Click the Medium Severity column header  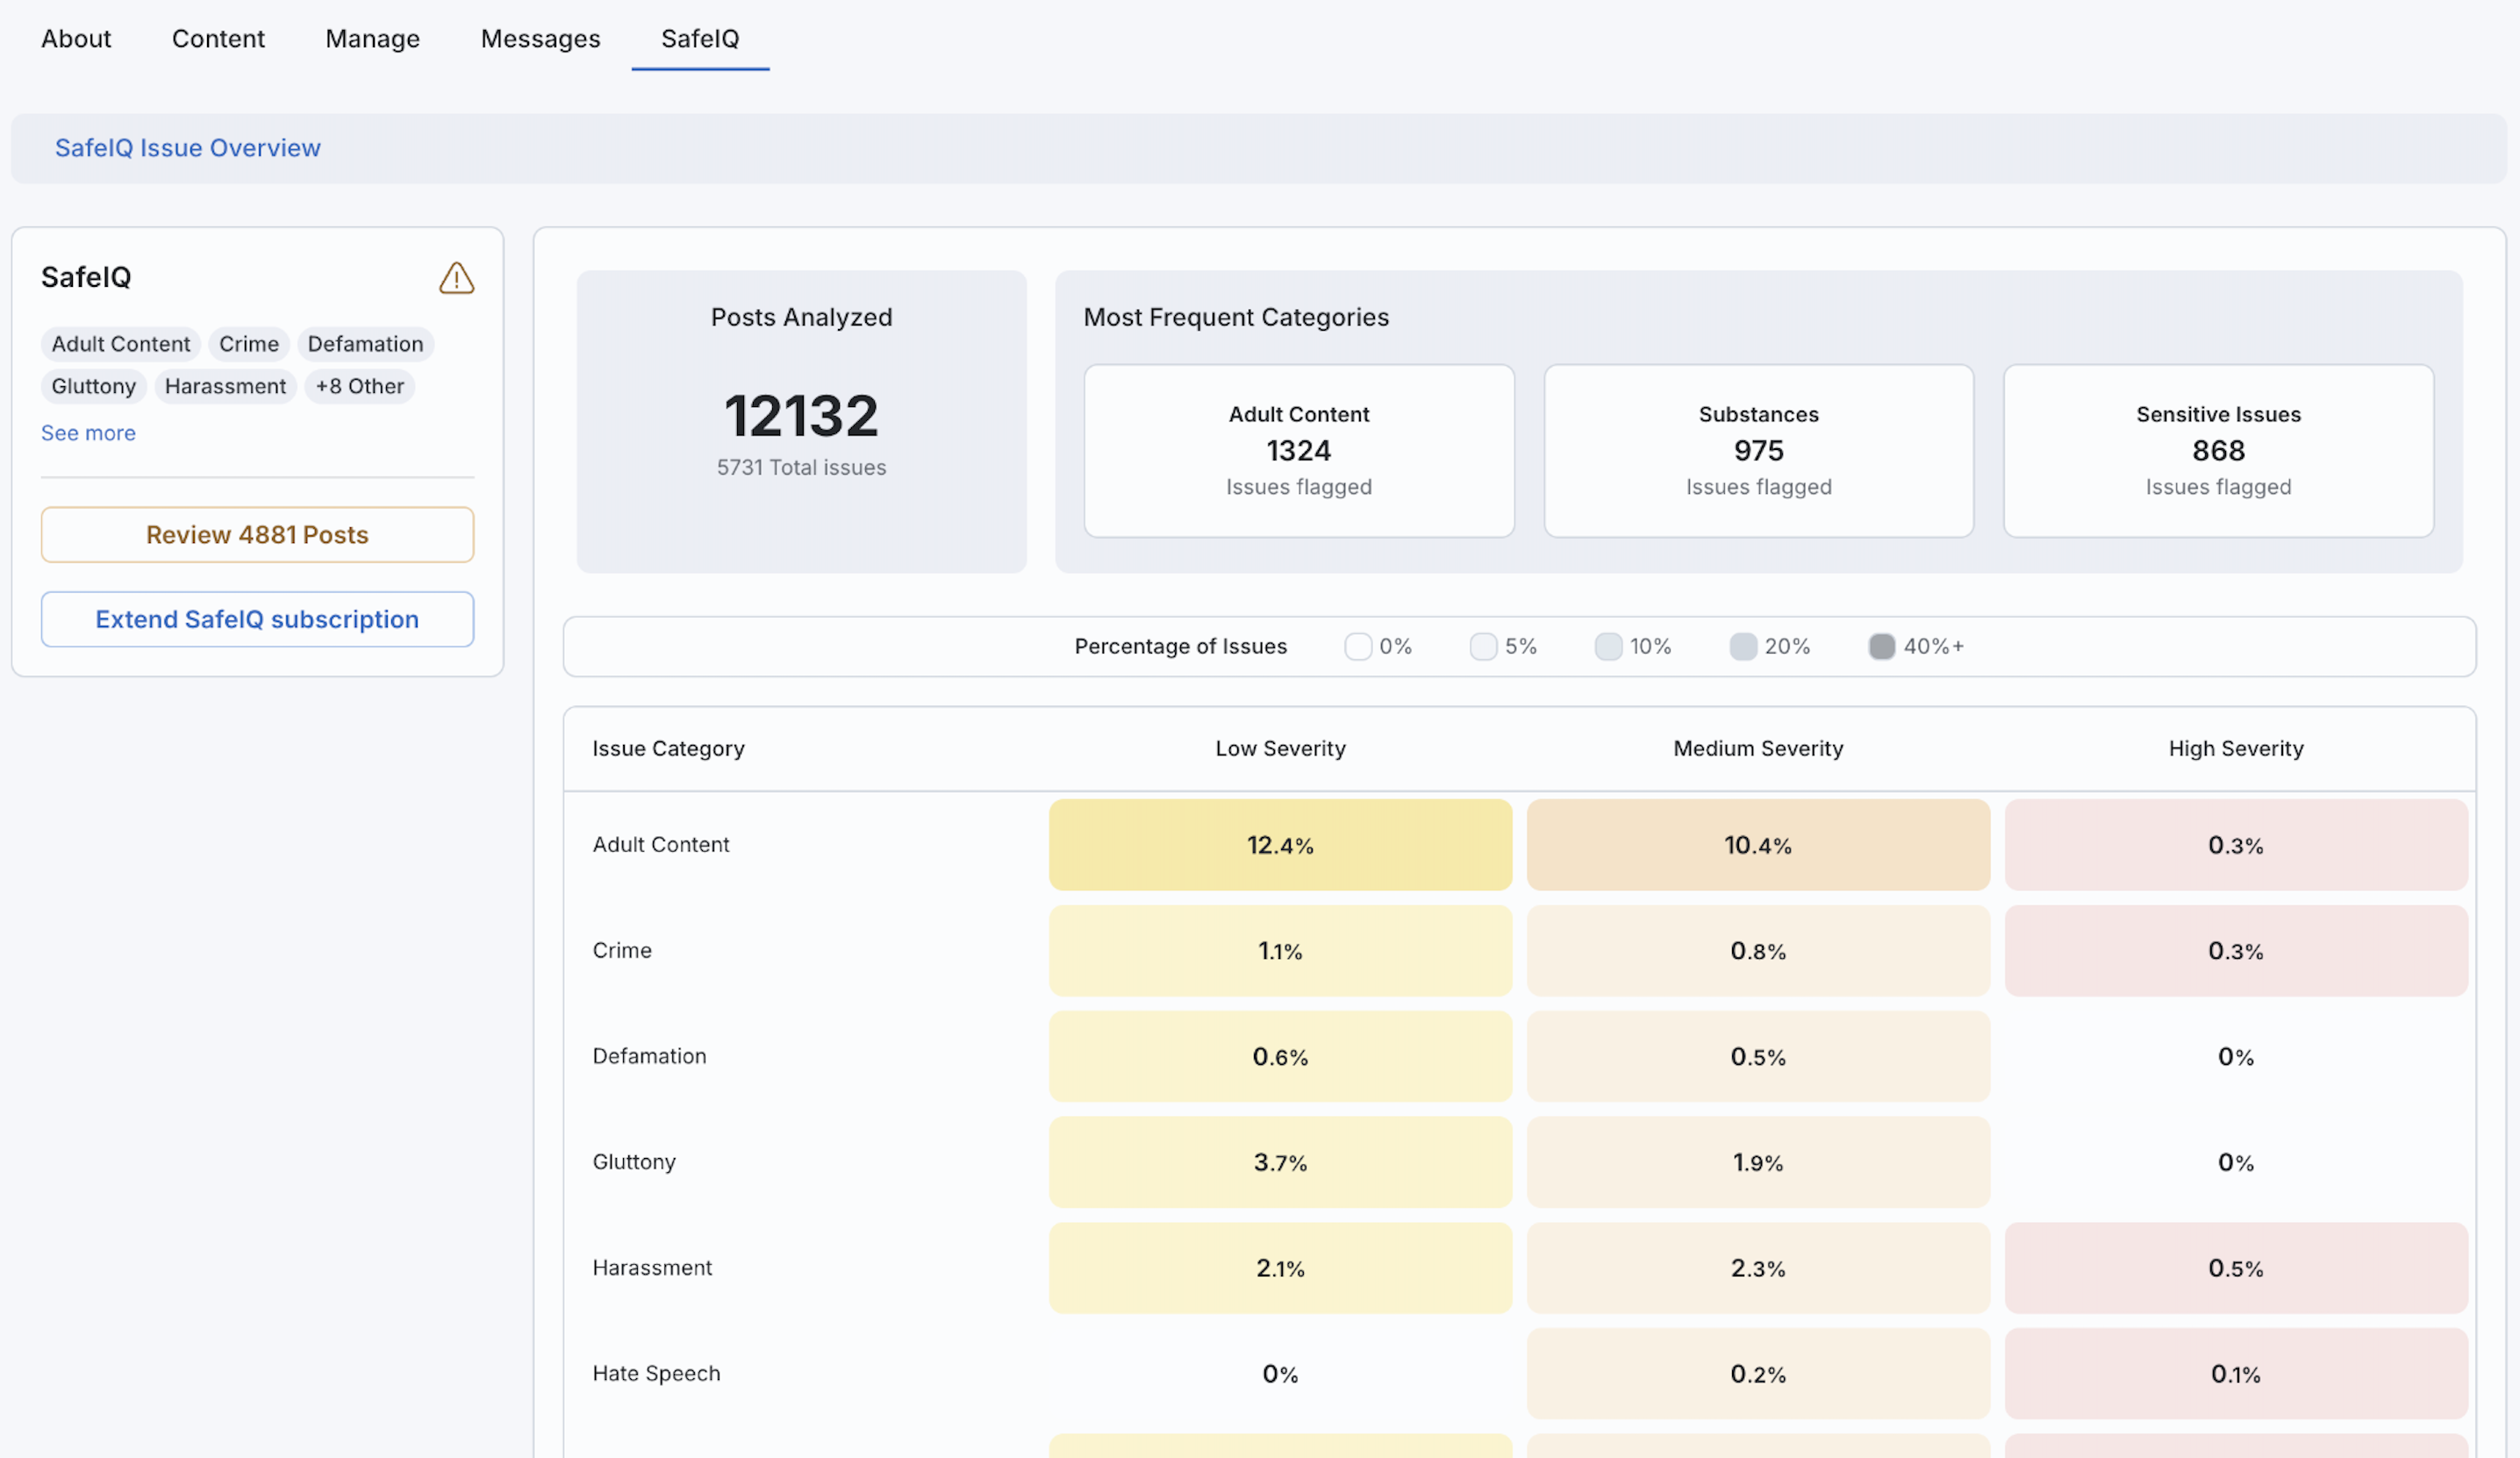pyautogui.click(x=1758, y=749)
